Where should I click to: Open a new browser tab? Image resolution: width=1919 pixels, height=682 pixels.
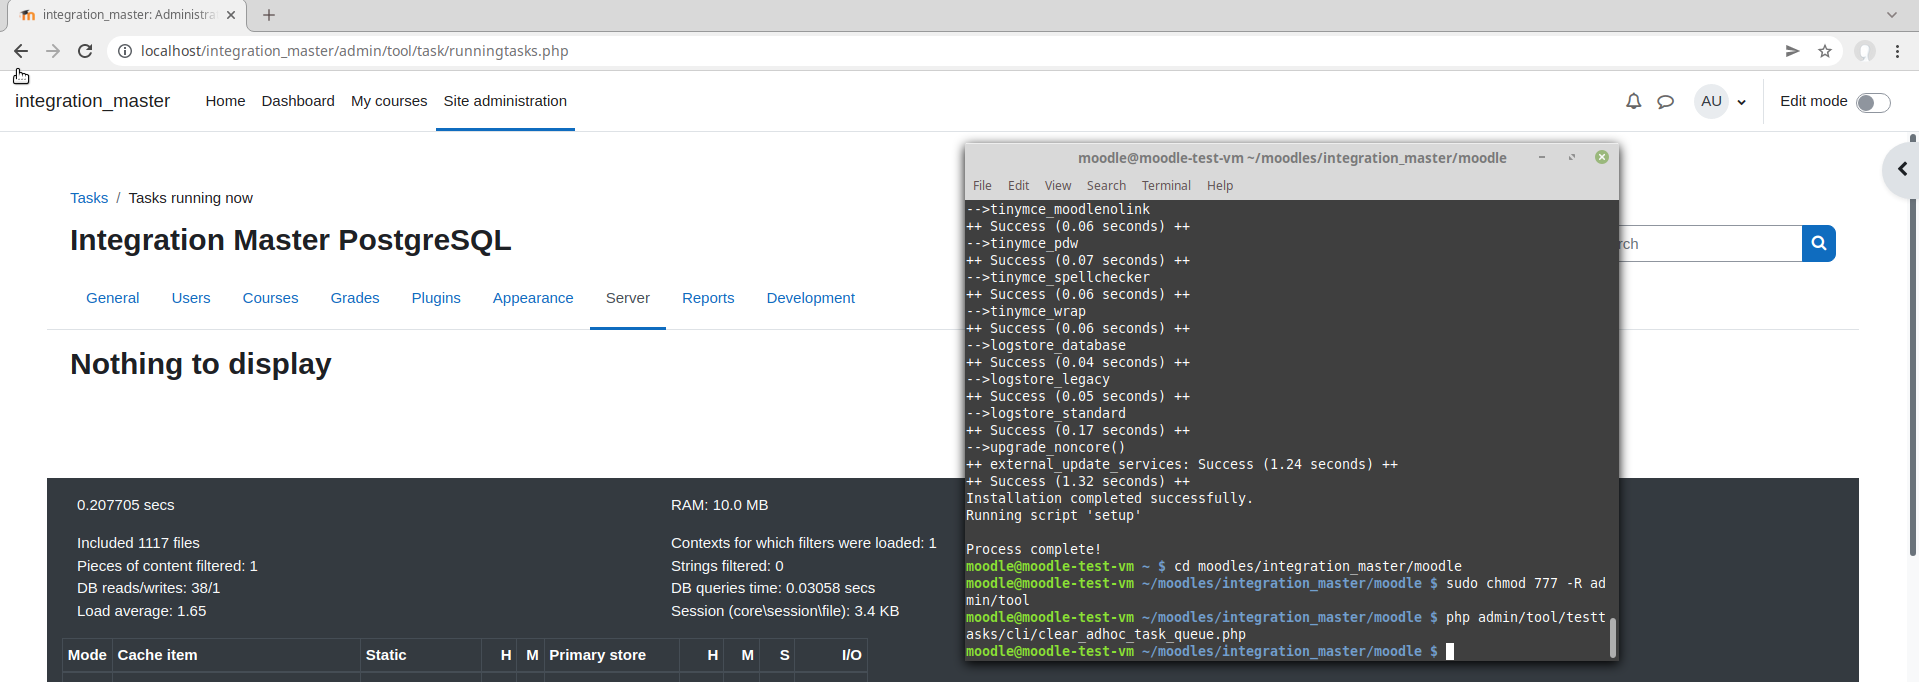[x=269, y=15]
